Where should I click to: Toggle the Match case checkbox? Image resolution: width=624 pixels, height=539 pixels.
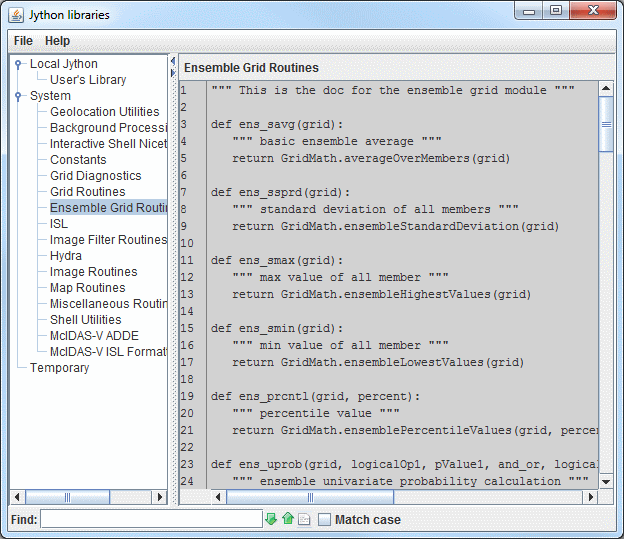(x=324, y=519)
